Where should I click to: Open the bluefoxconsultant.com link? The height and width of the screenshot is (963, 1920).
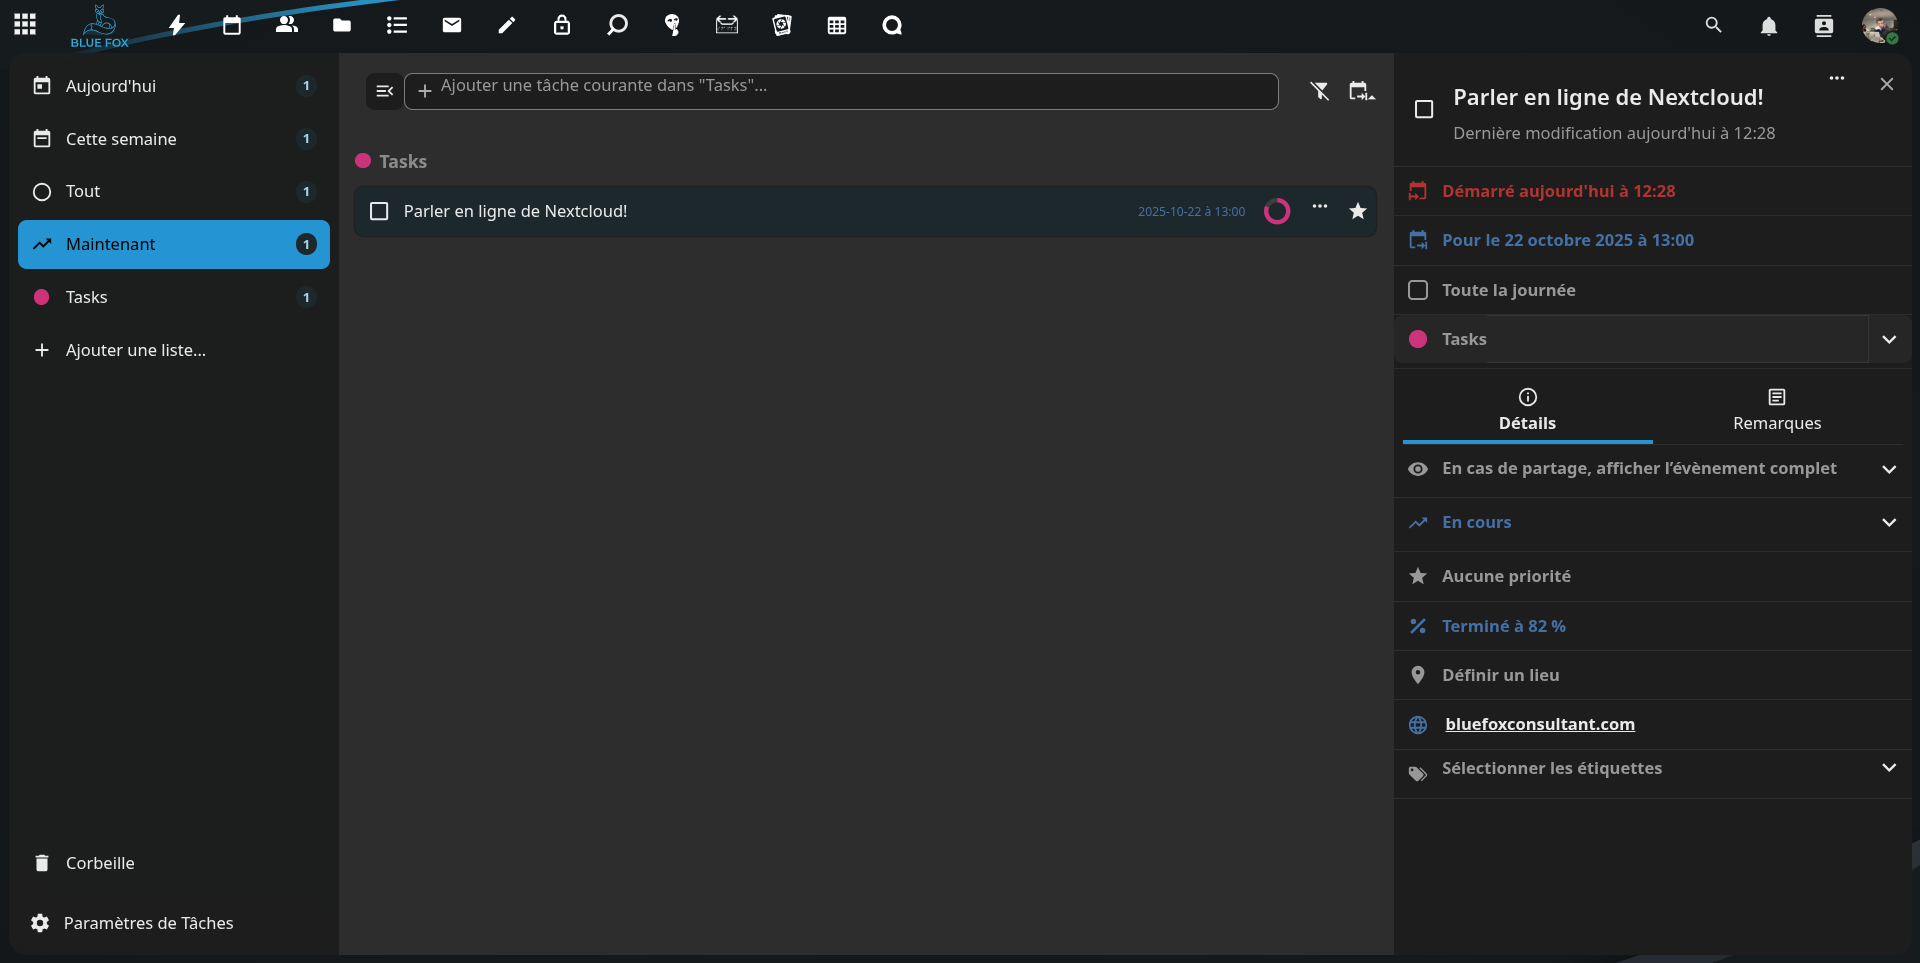click(x=1539, y=724)
